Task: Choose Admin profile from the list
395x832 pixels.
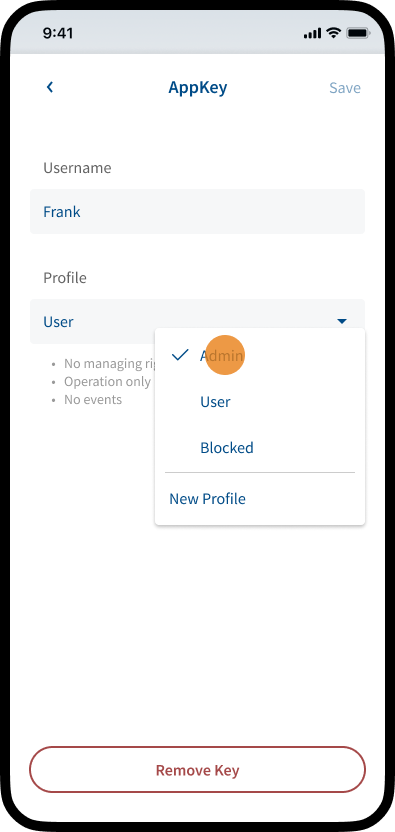Action: pos(221,356)
